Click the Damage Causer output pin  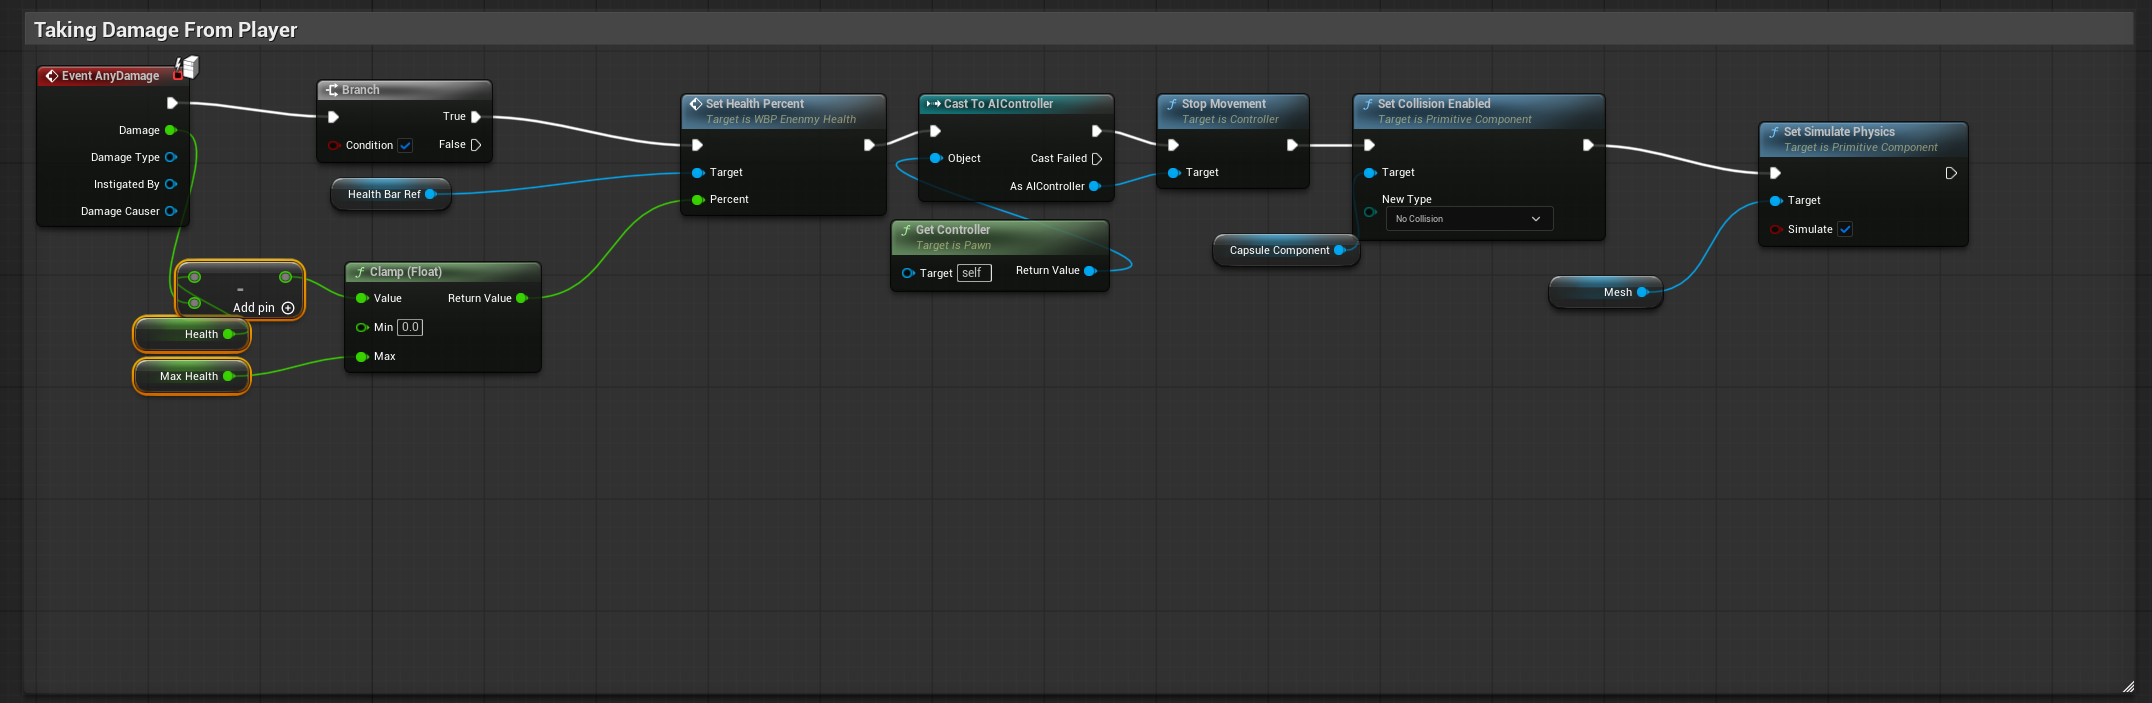tap(171, 211)
